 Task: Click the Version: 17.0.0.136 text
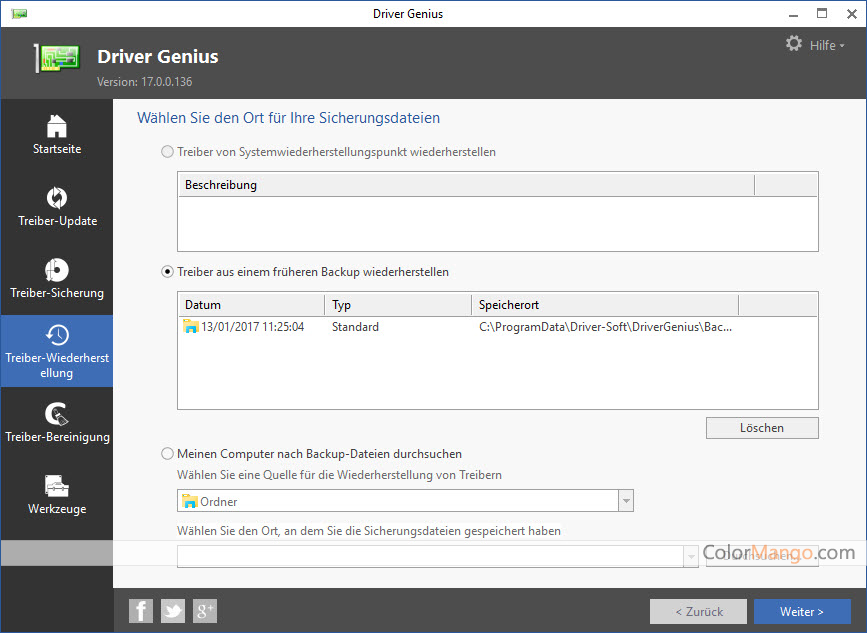145,82
